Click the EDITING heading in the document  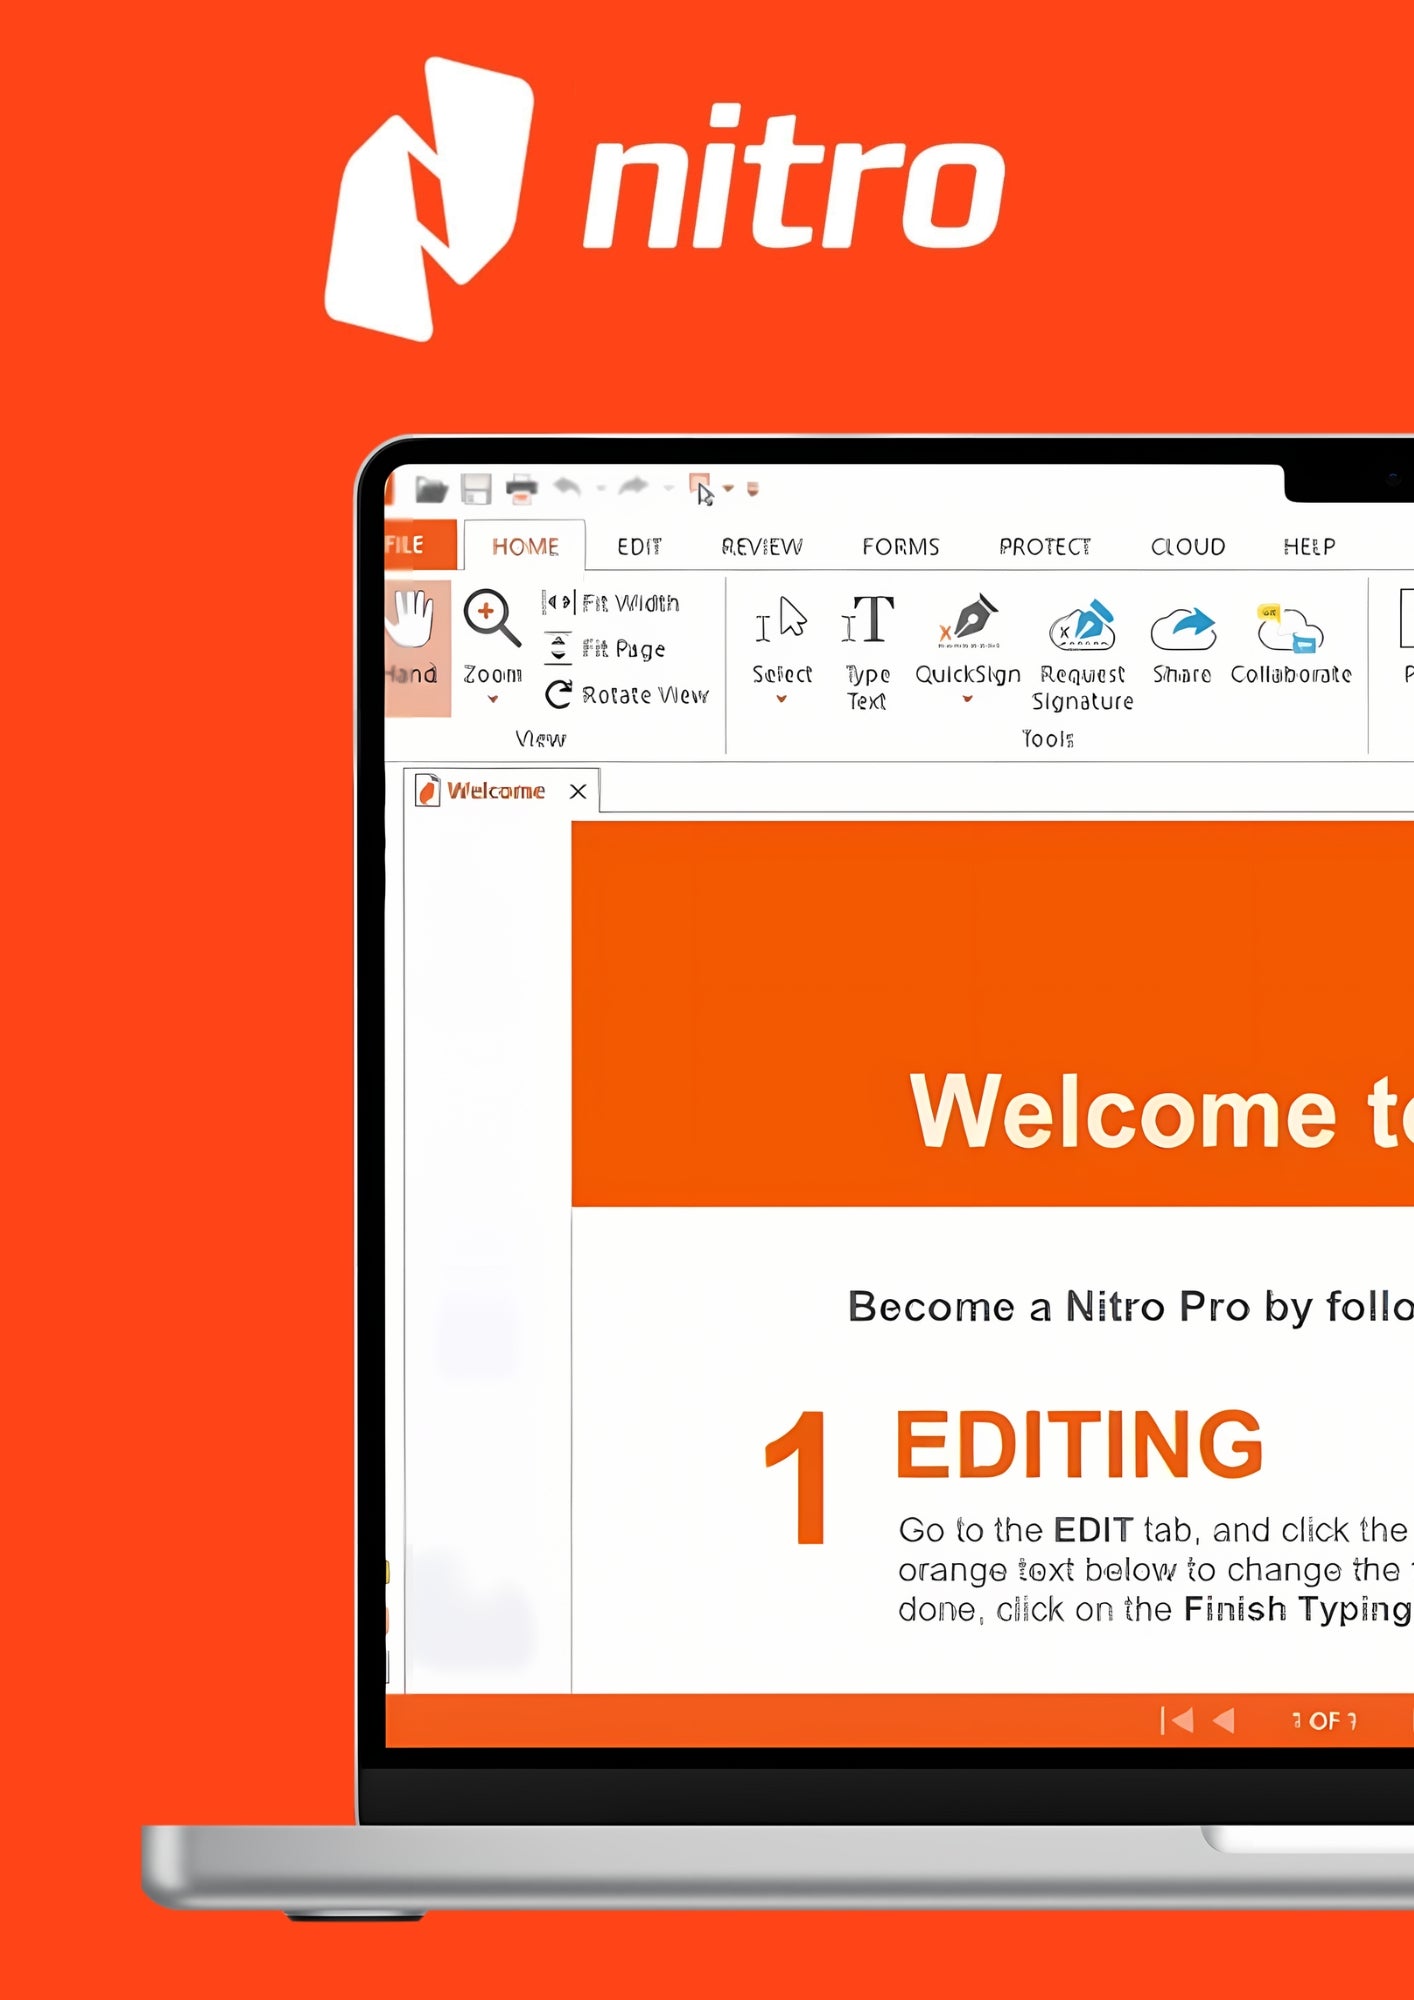pos(1080,1444)
